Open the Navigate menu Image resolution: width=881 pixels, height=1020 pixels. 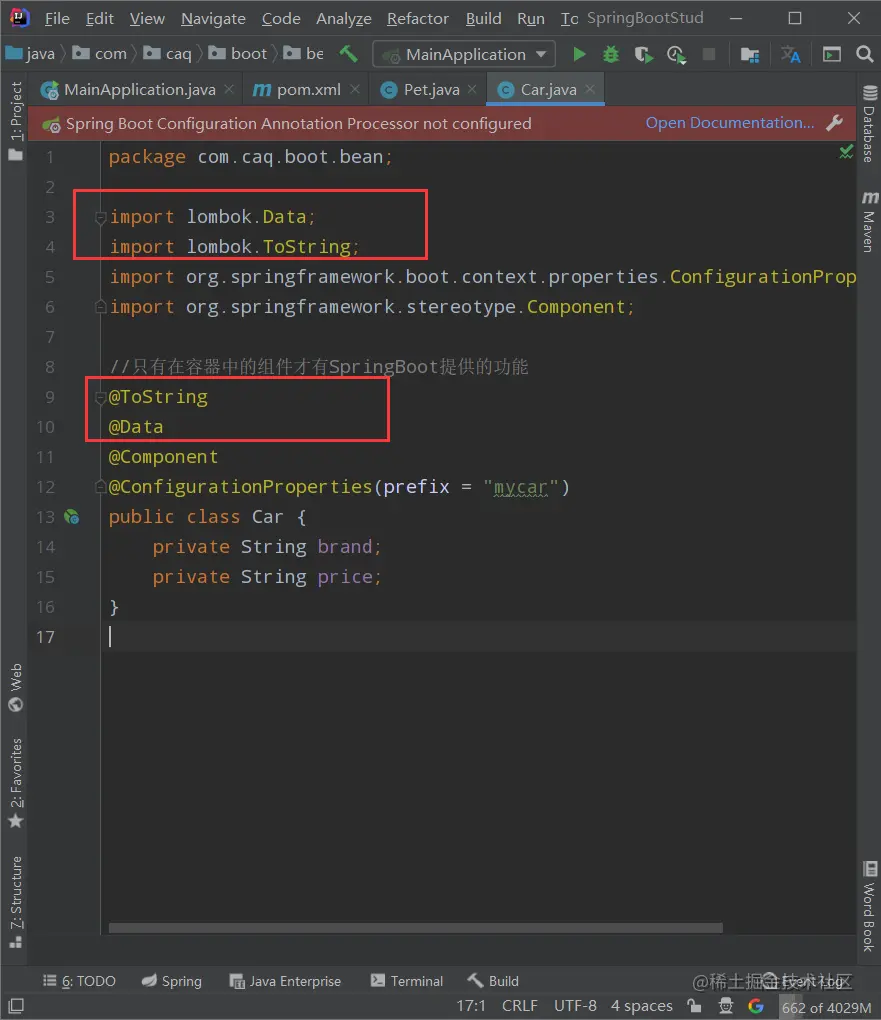(213, 19)
